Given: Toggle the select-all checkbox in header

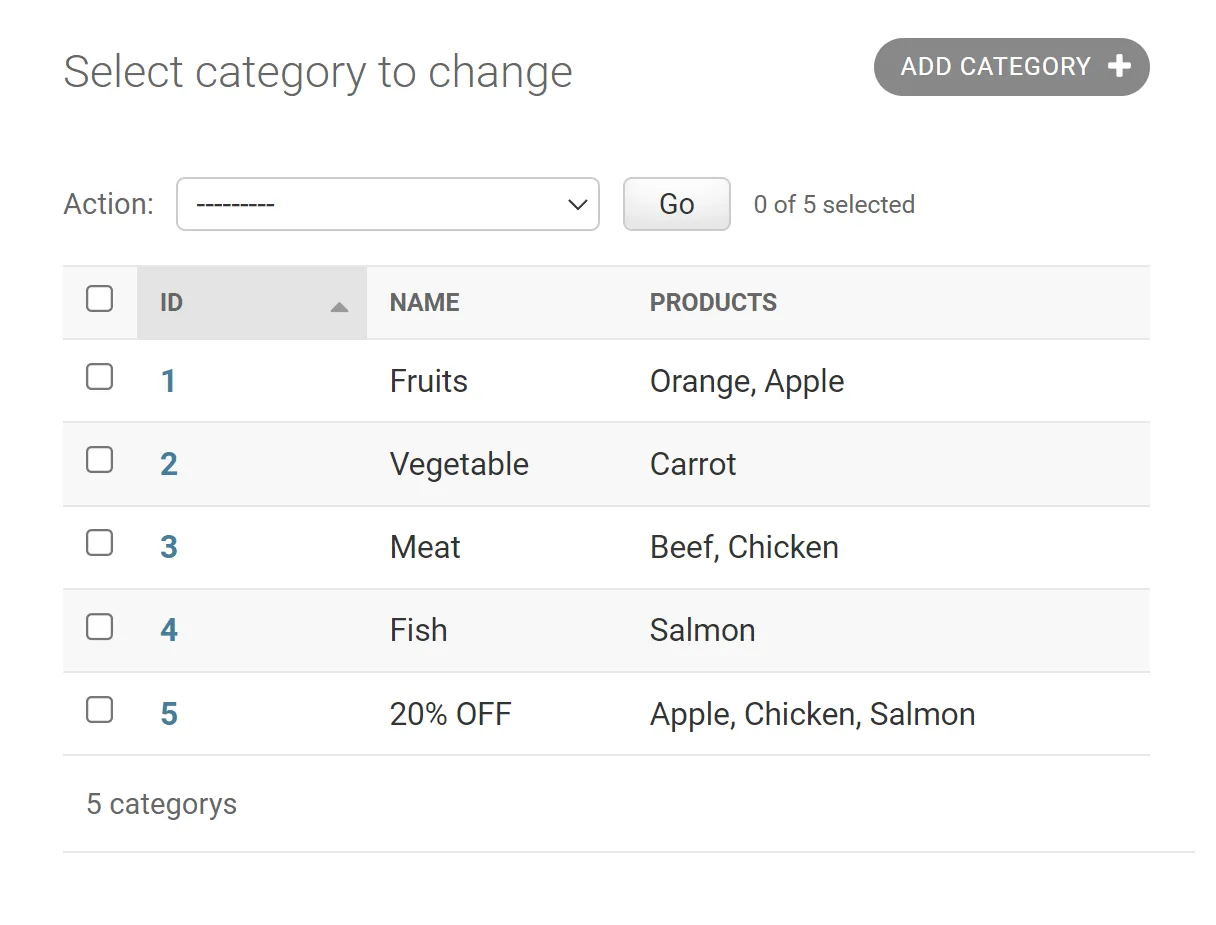Looking at the screenshot, I should 100,299.
